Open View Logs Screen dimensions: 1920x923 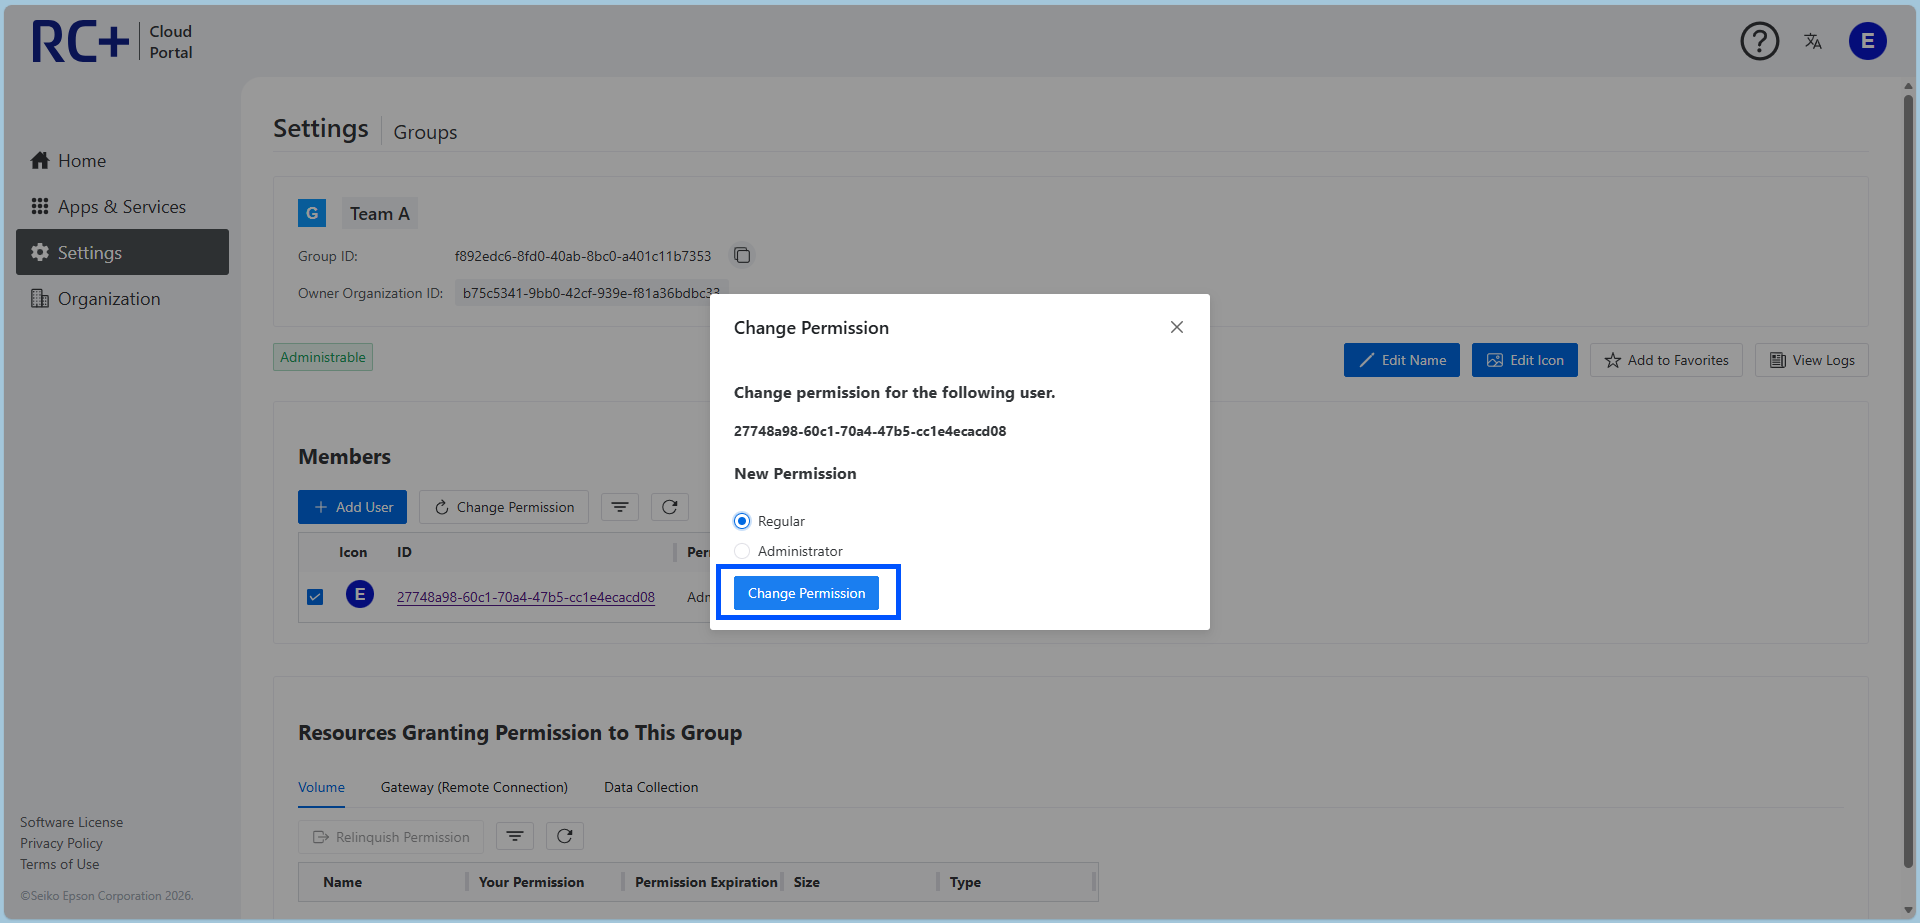tap(1812, 360)
